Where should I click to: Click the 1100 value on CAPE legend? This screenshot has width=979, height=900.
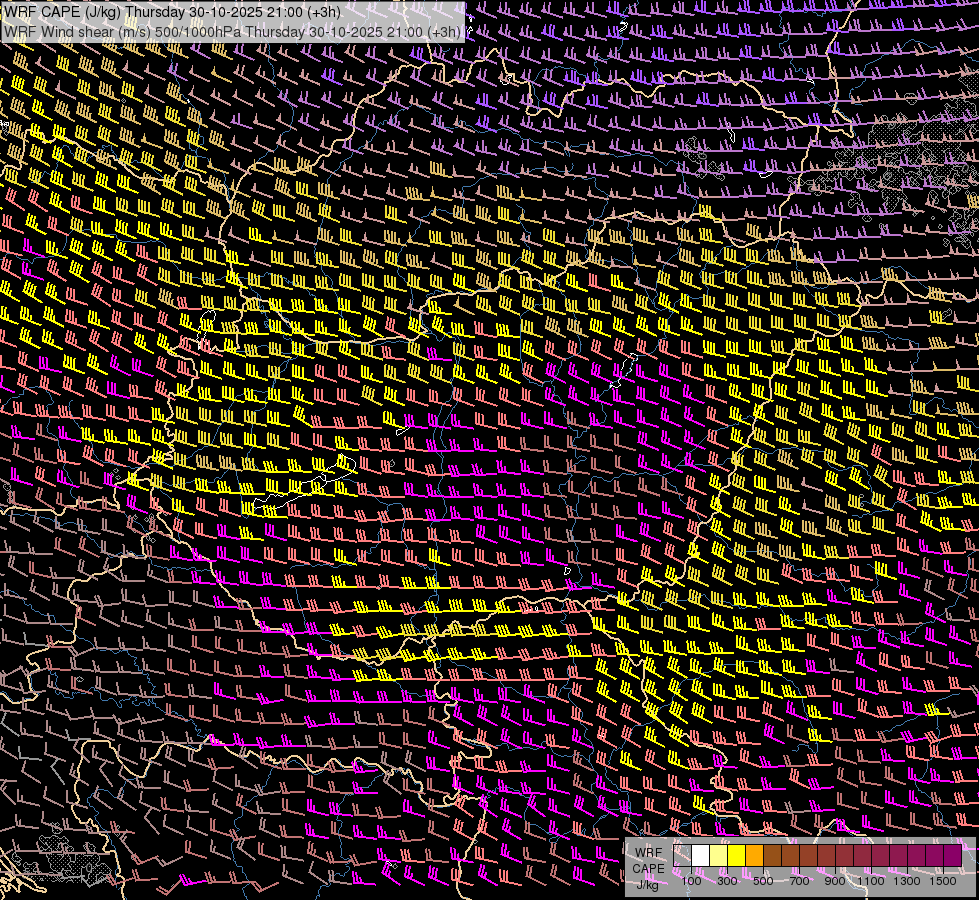pyautogui.click(x=870, y=881)
